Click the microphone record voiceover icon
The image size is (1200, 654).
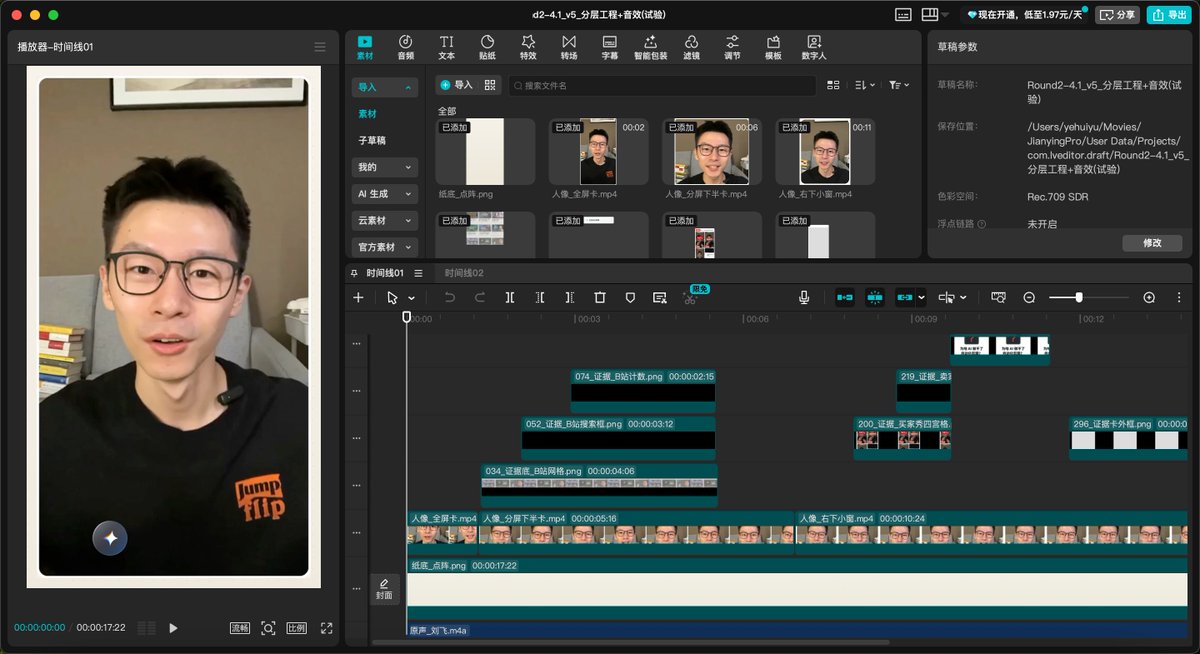click(x=804, y=297)
